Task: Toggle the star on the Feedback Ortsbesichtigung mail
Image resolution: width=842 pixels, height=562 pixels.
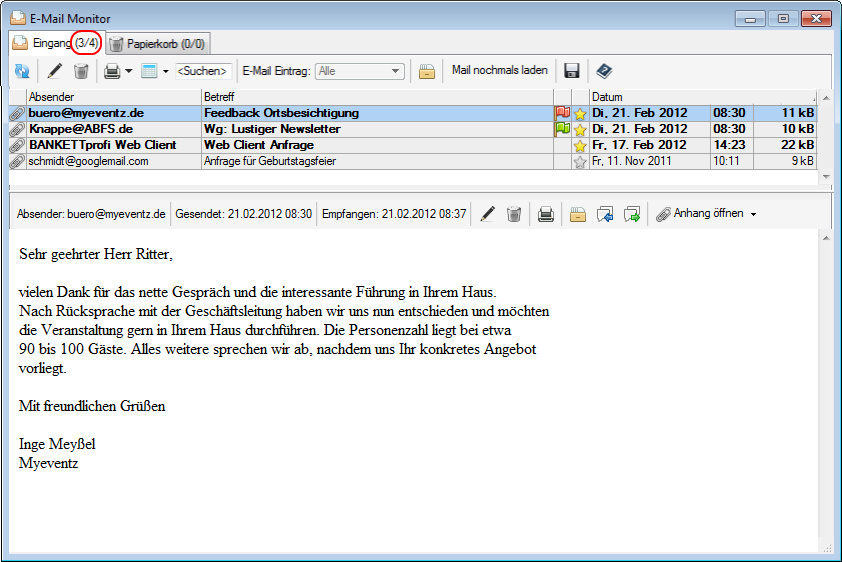Action: pos(580,113)
